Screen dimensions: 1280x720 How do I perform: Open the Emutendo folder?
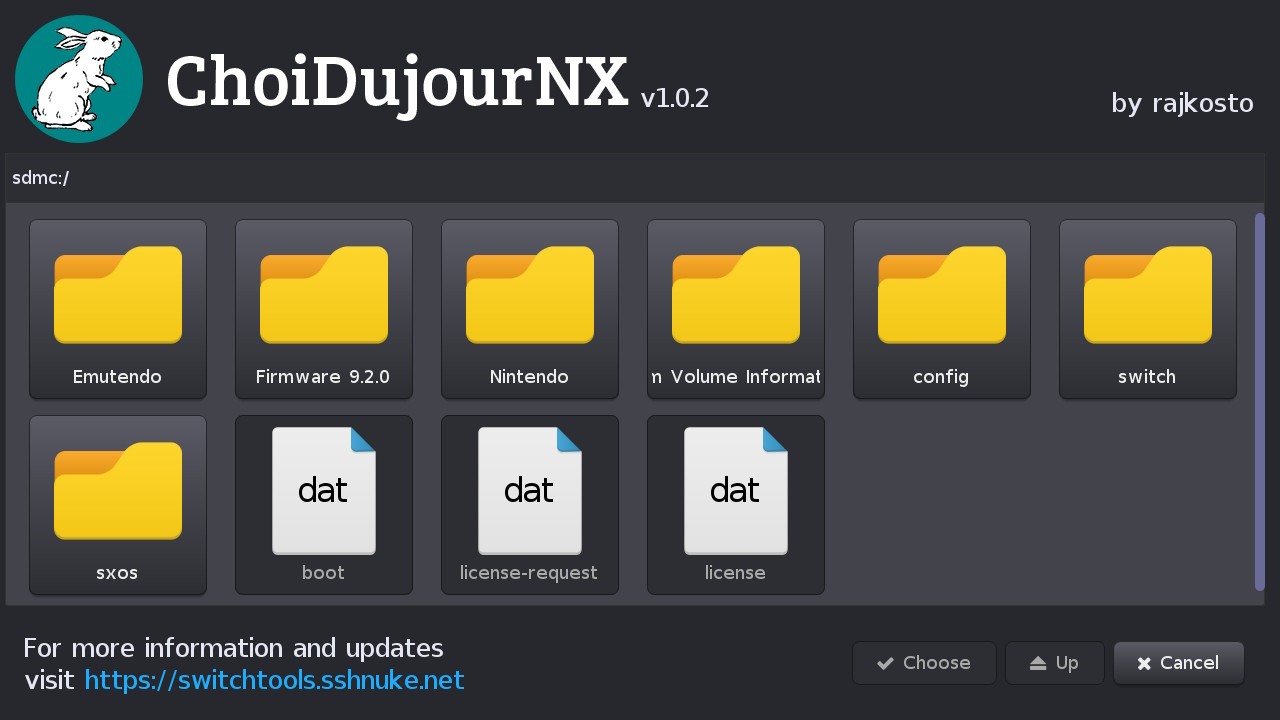click(x=118, y=309)
